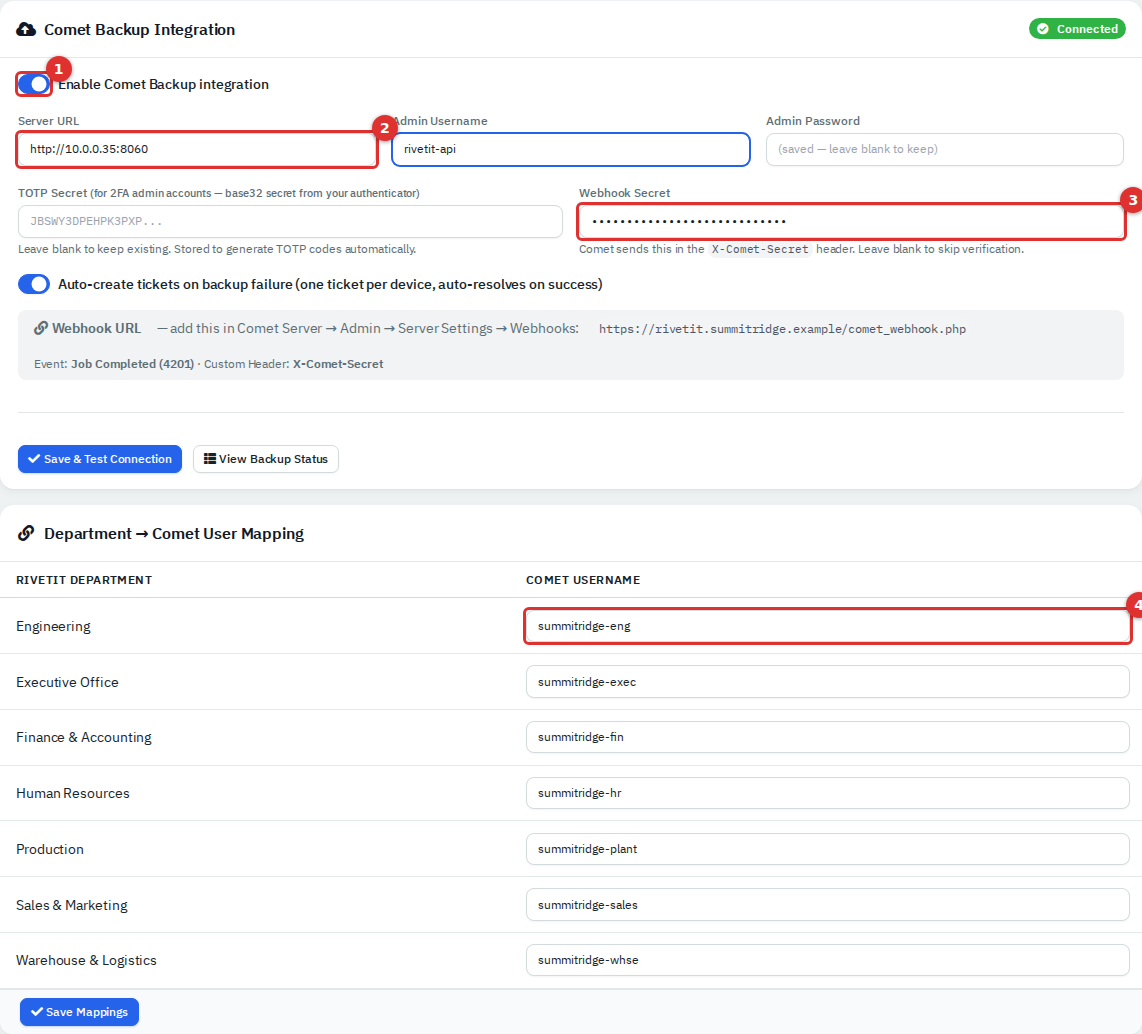Click the Department → Comet User Mapping heading
This screenshot has height=1034, width=1142.
point(173,534)
